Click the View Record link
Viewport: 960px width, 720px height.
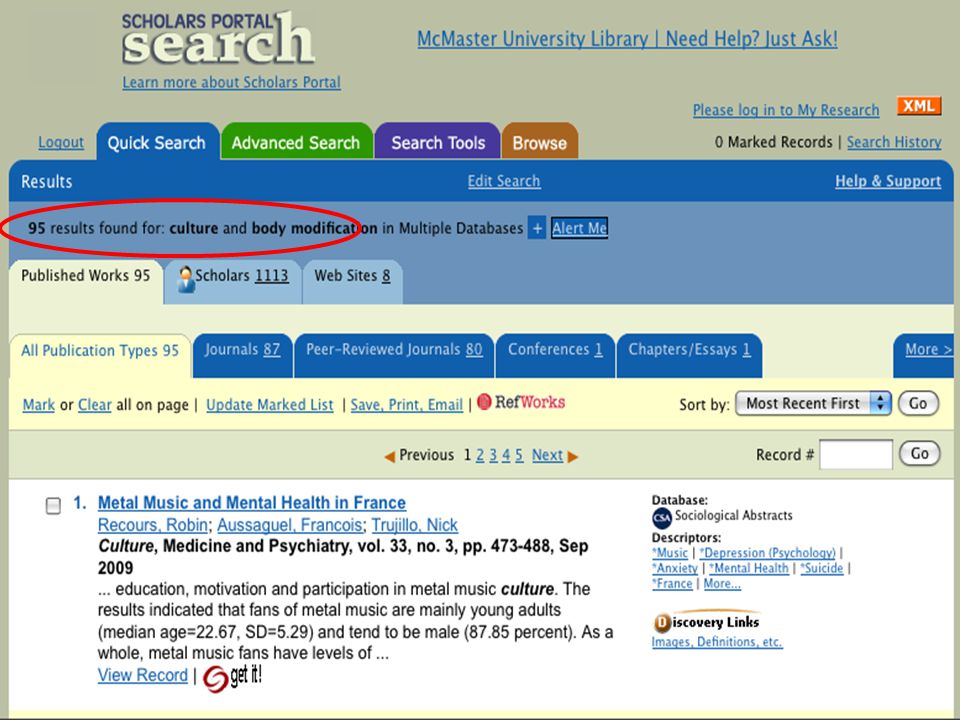143,675
